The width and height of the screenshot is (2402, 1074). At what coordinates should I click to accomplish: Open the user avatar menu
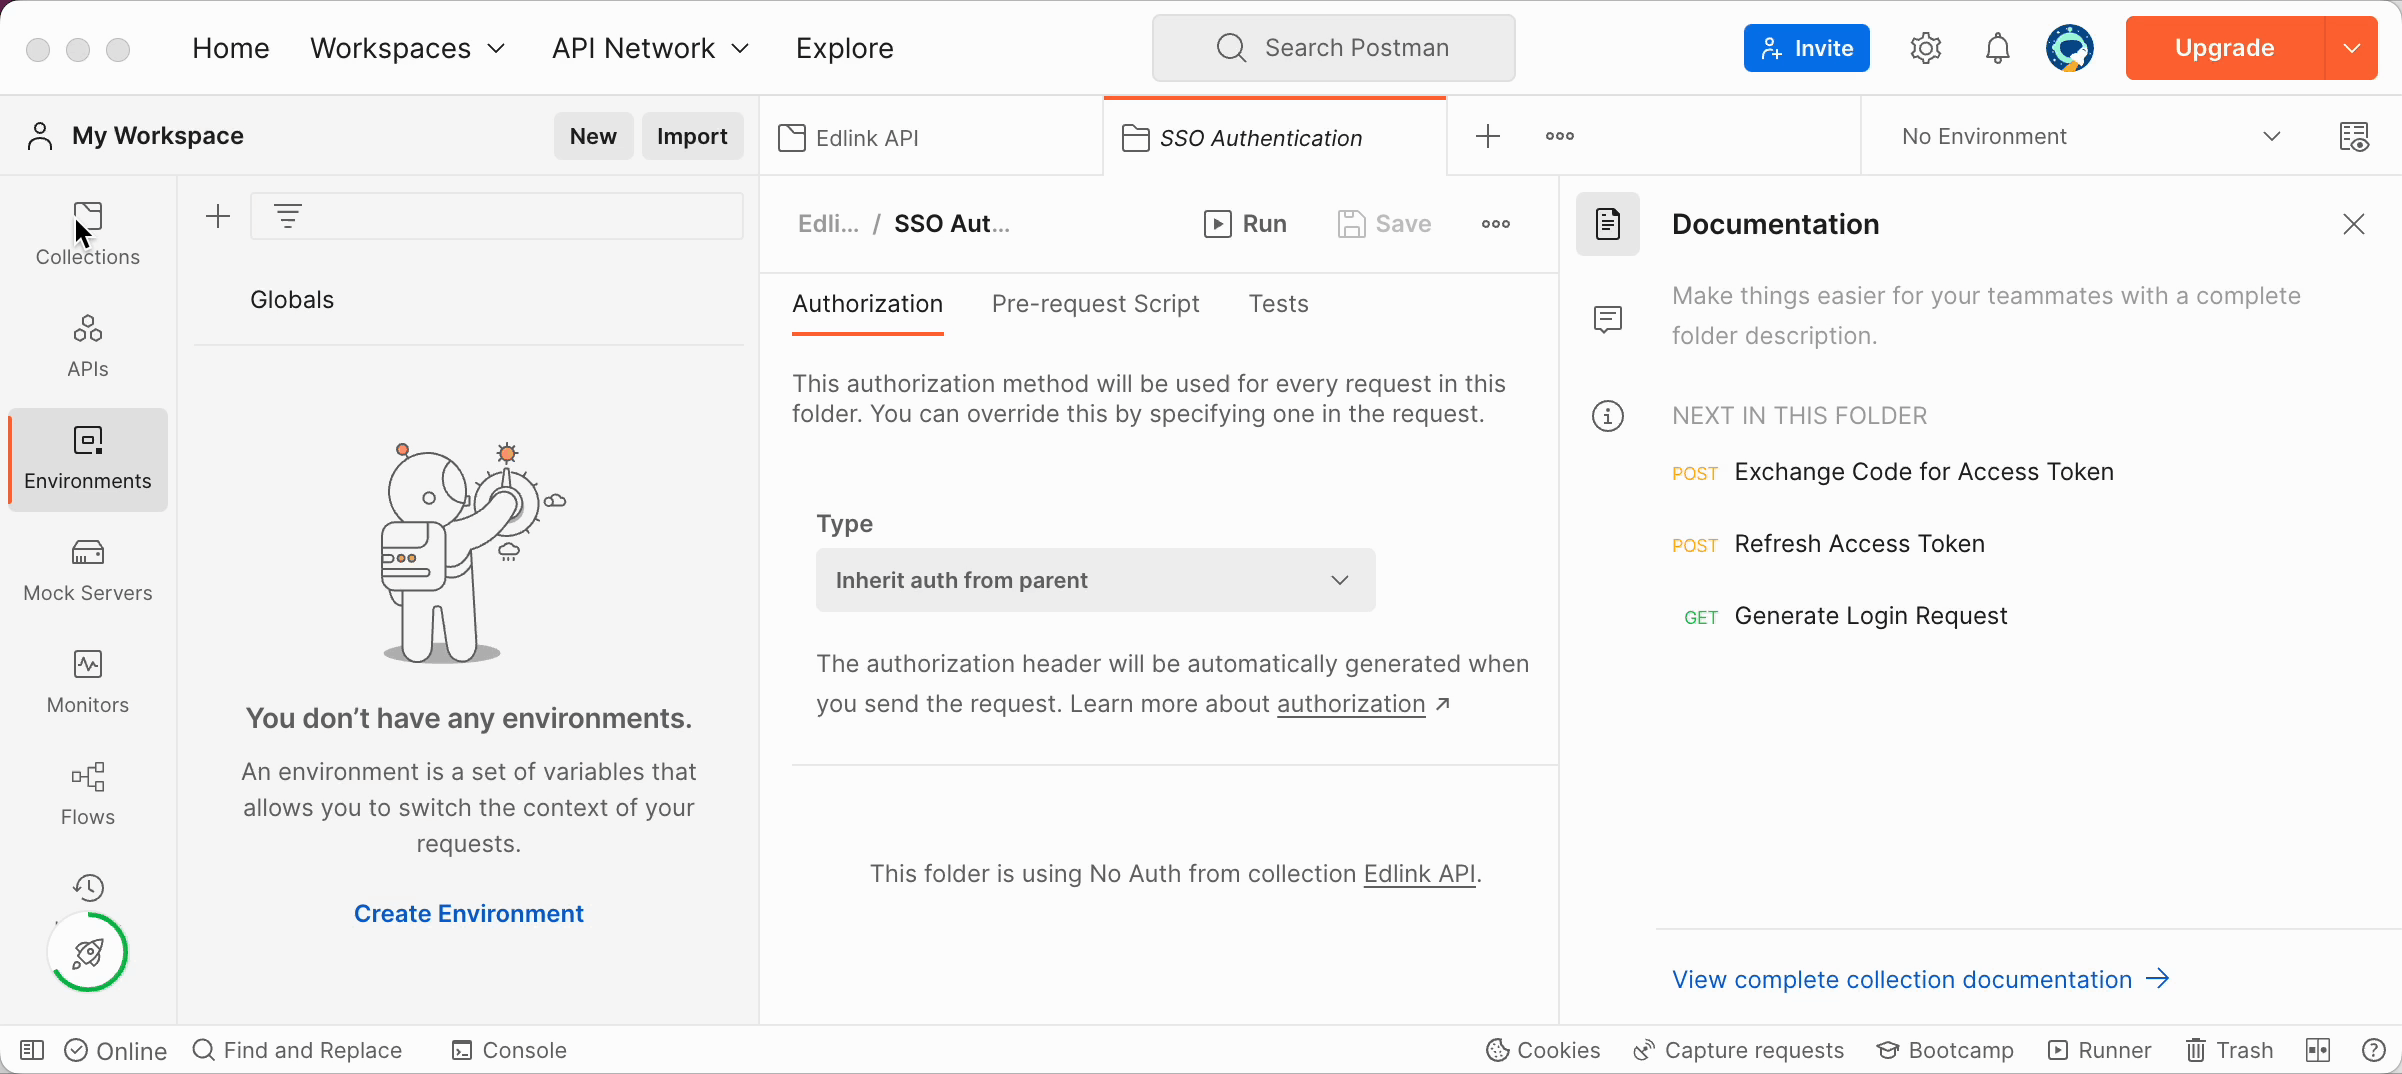tap(2069, 48)
